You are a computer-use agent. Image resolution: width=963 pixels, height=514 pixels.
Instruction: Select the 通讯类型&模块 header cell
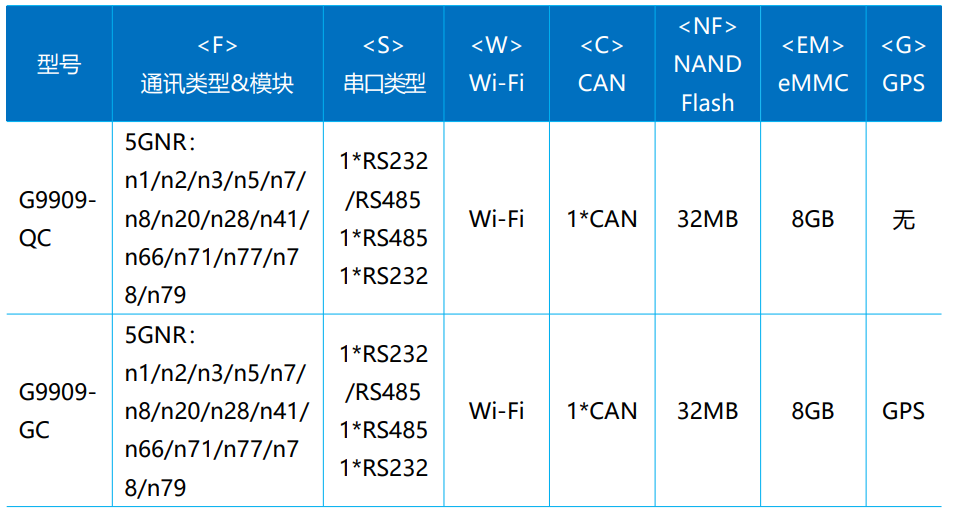point(217,65)
